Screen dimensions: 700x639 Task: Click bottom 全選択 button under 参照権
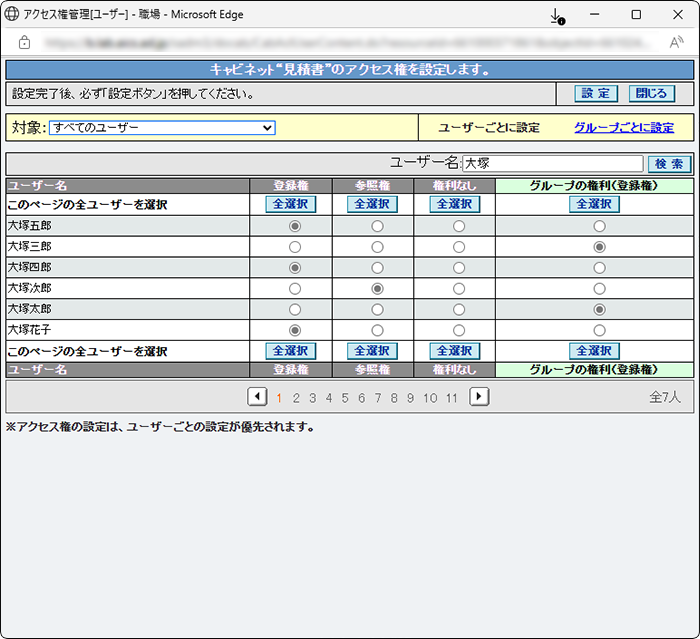(x=372, y=351)
